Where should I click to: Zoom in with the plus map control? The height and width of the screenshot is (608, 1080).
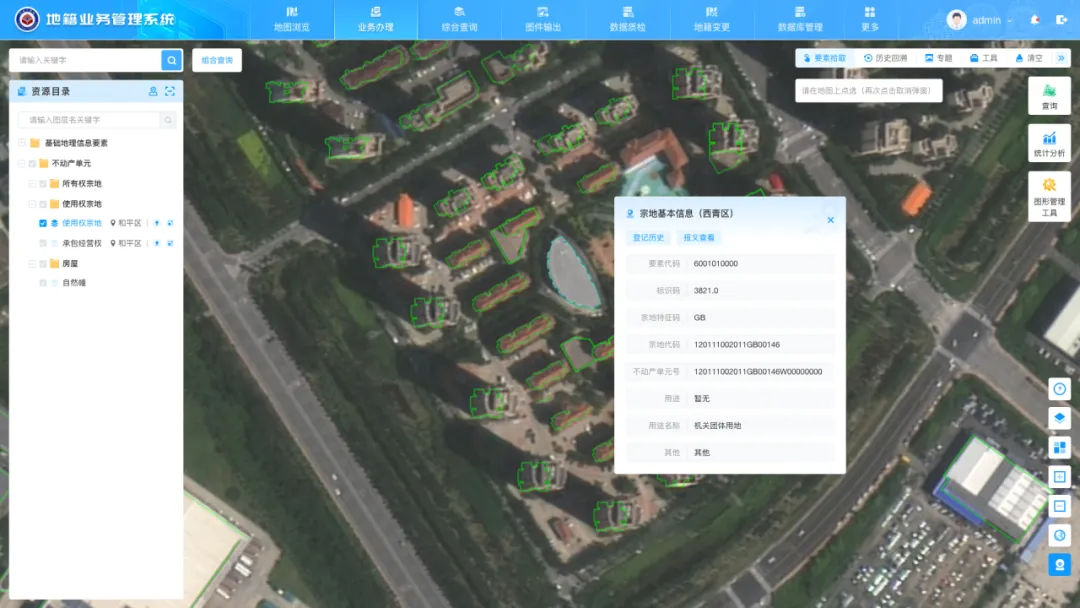(x=1060, y=477)
